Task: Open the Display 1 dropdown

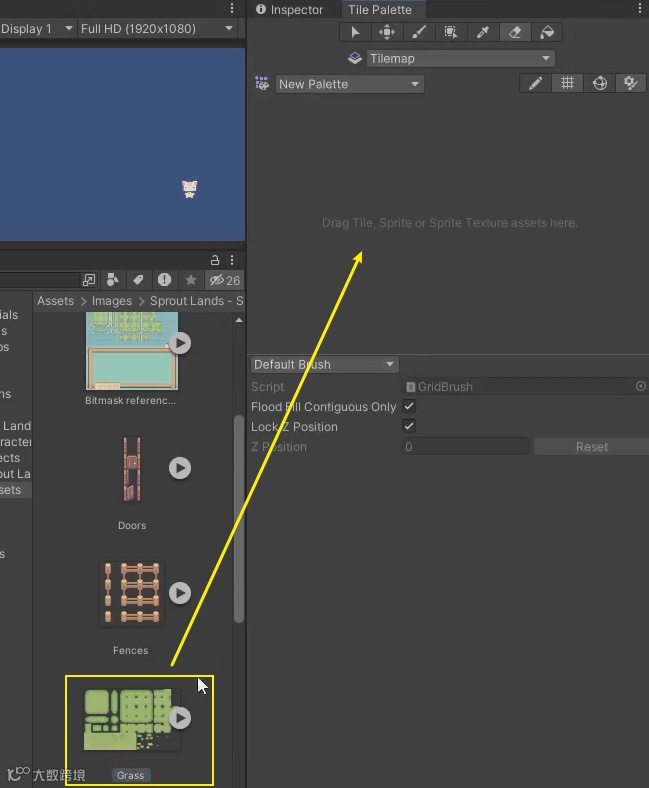Action: pos(37,29)
